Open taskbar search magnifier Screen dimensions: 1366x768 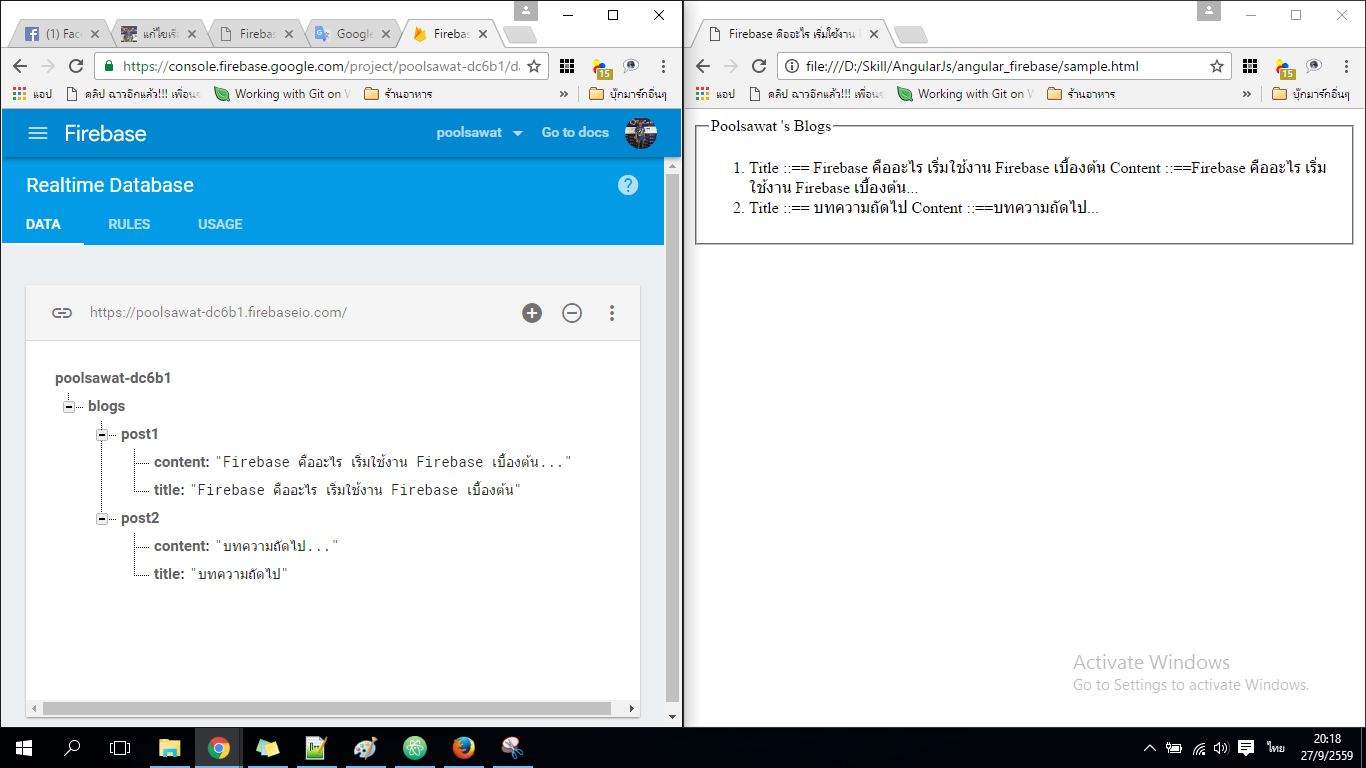[72, 747]
